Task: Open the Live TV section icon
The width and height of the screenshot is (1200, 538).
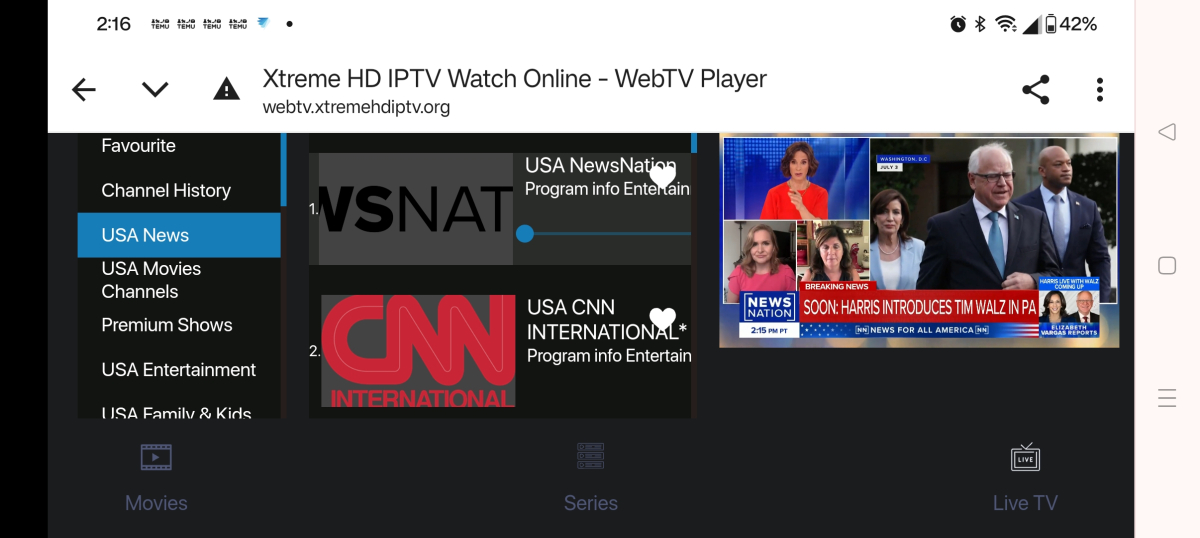Action: tap(1025, 457)
